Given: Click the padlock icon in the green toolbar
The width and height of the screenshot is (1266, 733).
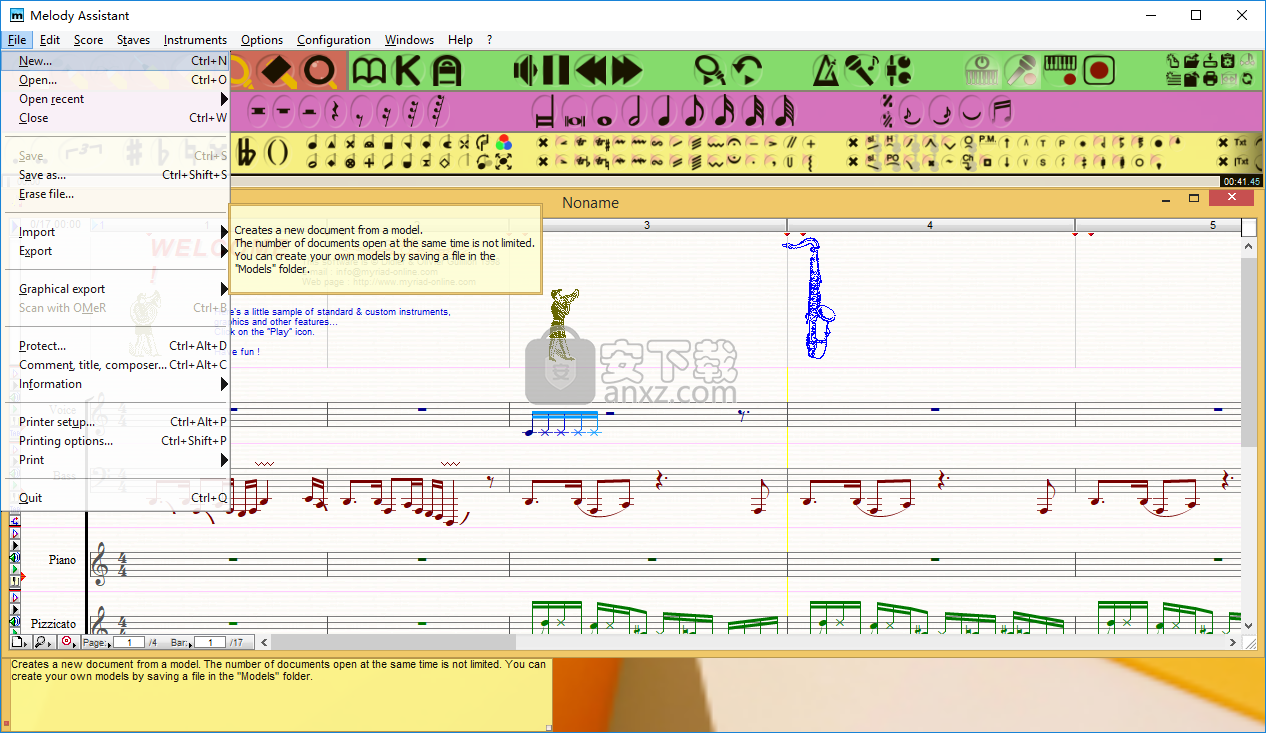Looking at the screenshot, I should (x=447, y=71).
